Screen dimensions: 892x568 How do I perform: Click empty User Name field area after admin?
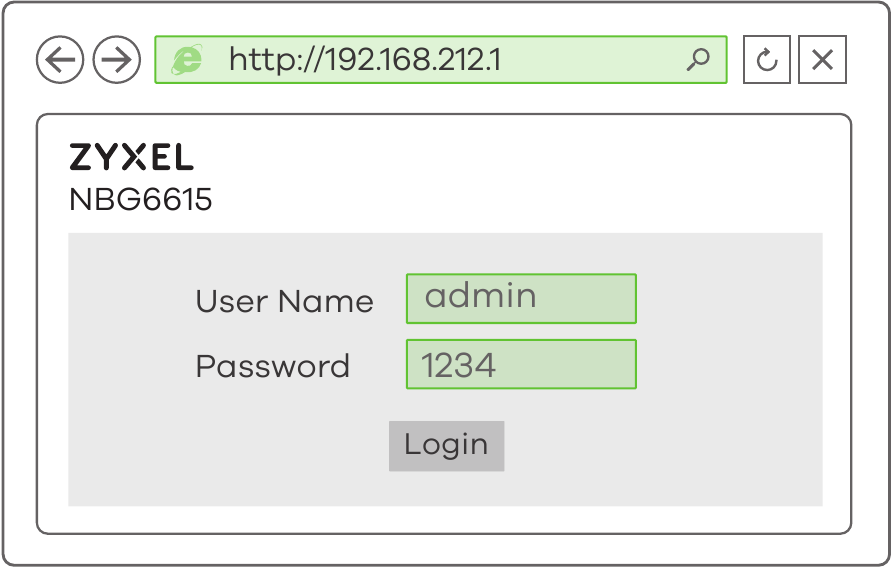pos(586,299)
